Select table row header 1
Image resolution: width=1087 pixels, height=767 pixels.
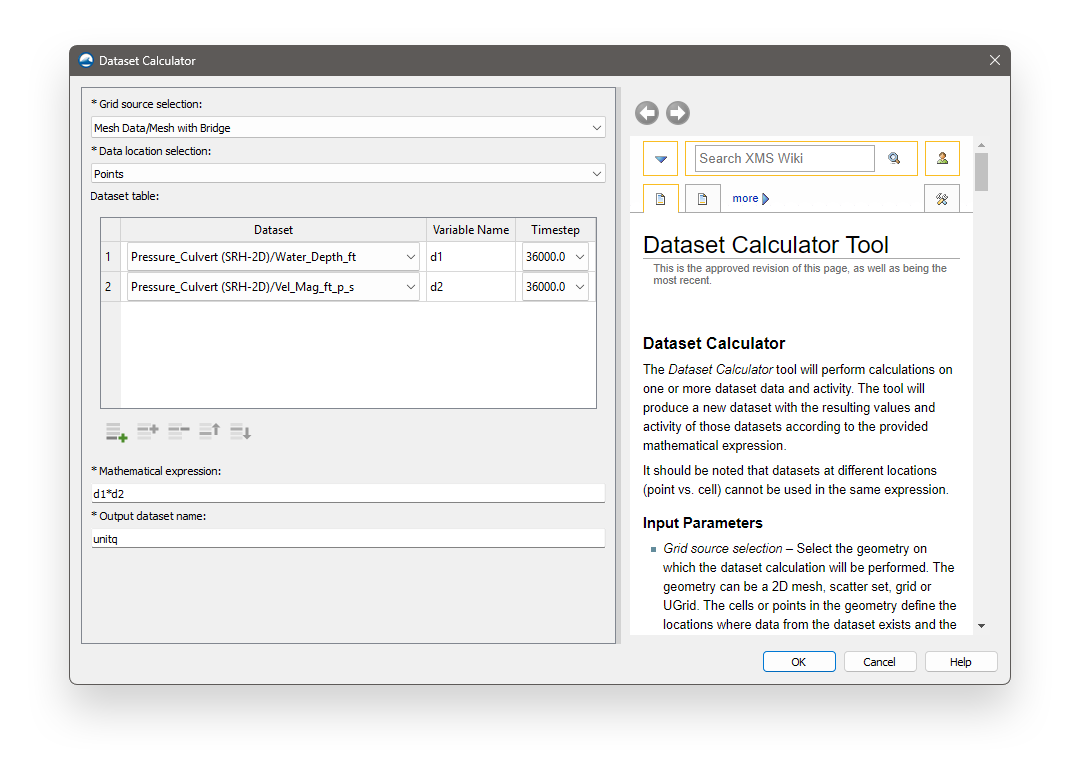tap(110, 257)
